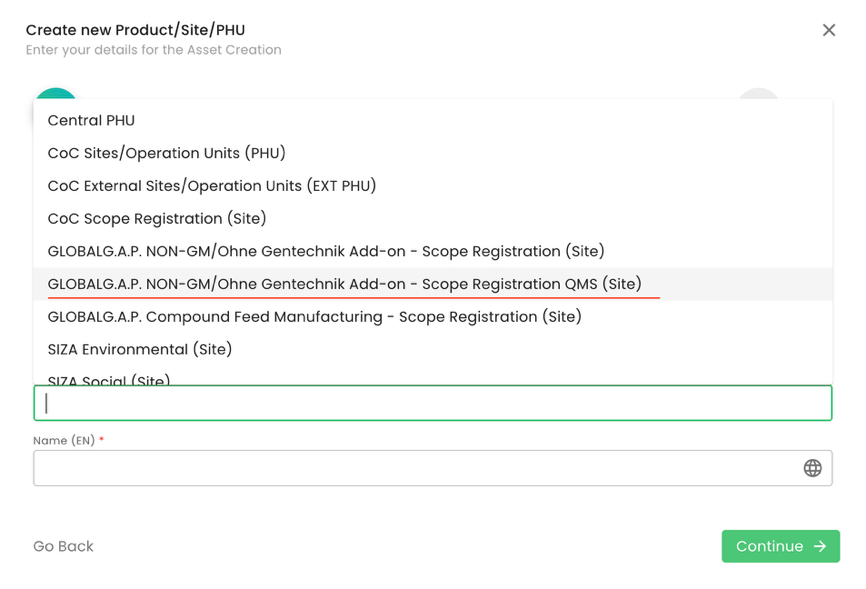Close the Create new Product/Site/PHU dialog

829,30
